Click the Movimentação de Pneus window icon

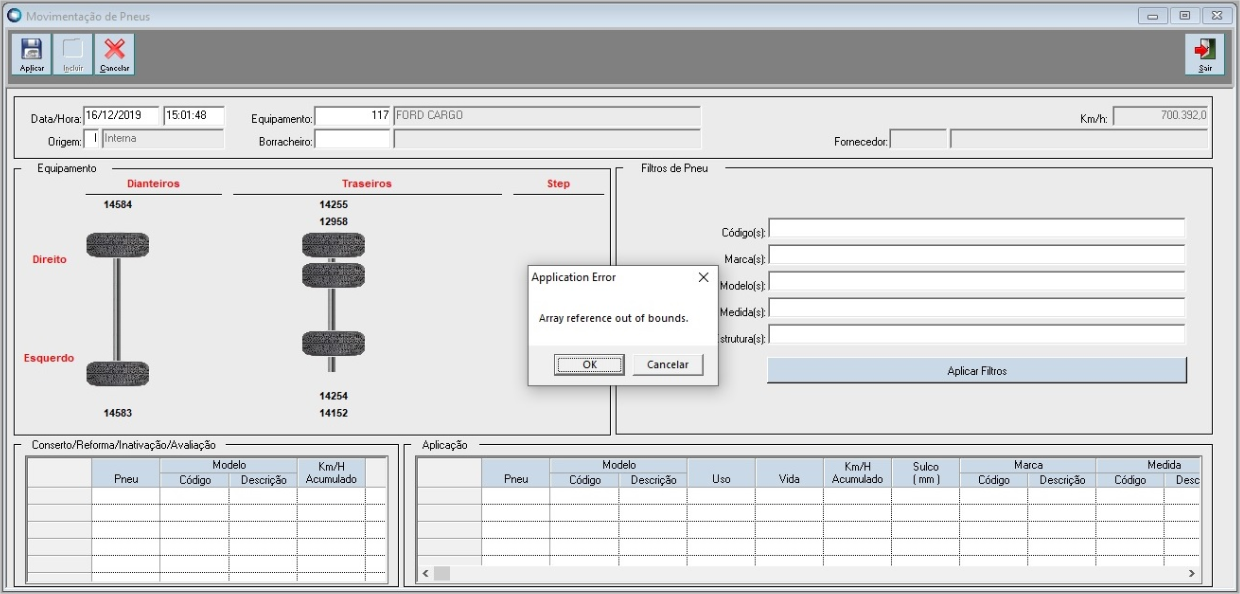pyautogui.click(x=14, y=16)
